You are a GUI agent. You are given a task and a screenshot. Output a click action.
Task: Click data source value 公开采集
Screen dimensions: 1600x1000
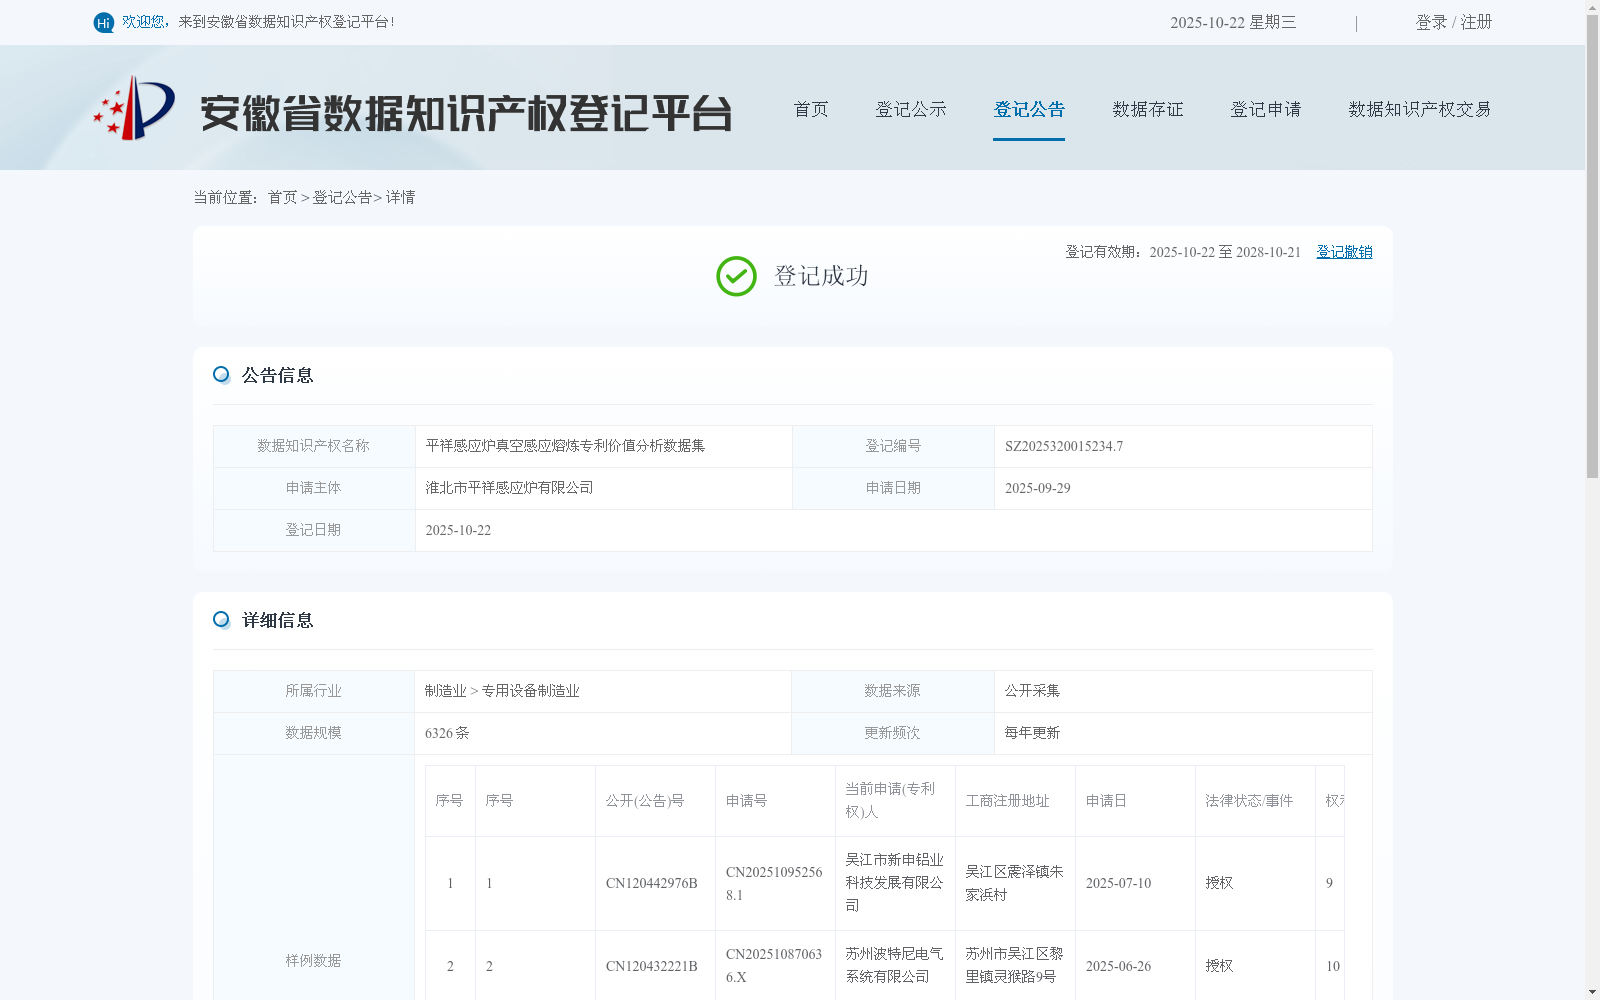pos(1032,691)
